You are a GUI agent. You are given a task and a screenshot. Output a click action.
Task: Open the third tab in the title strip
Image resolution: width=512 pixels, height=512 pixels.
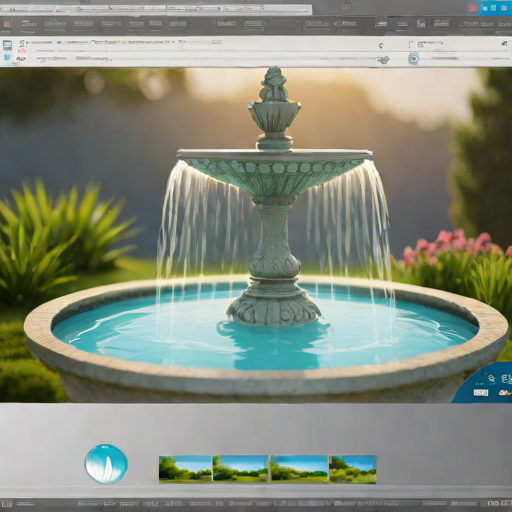[x=138, y=9]
